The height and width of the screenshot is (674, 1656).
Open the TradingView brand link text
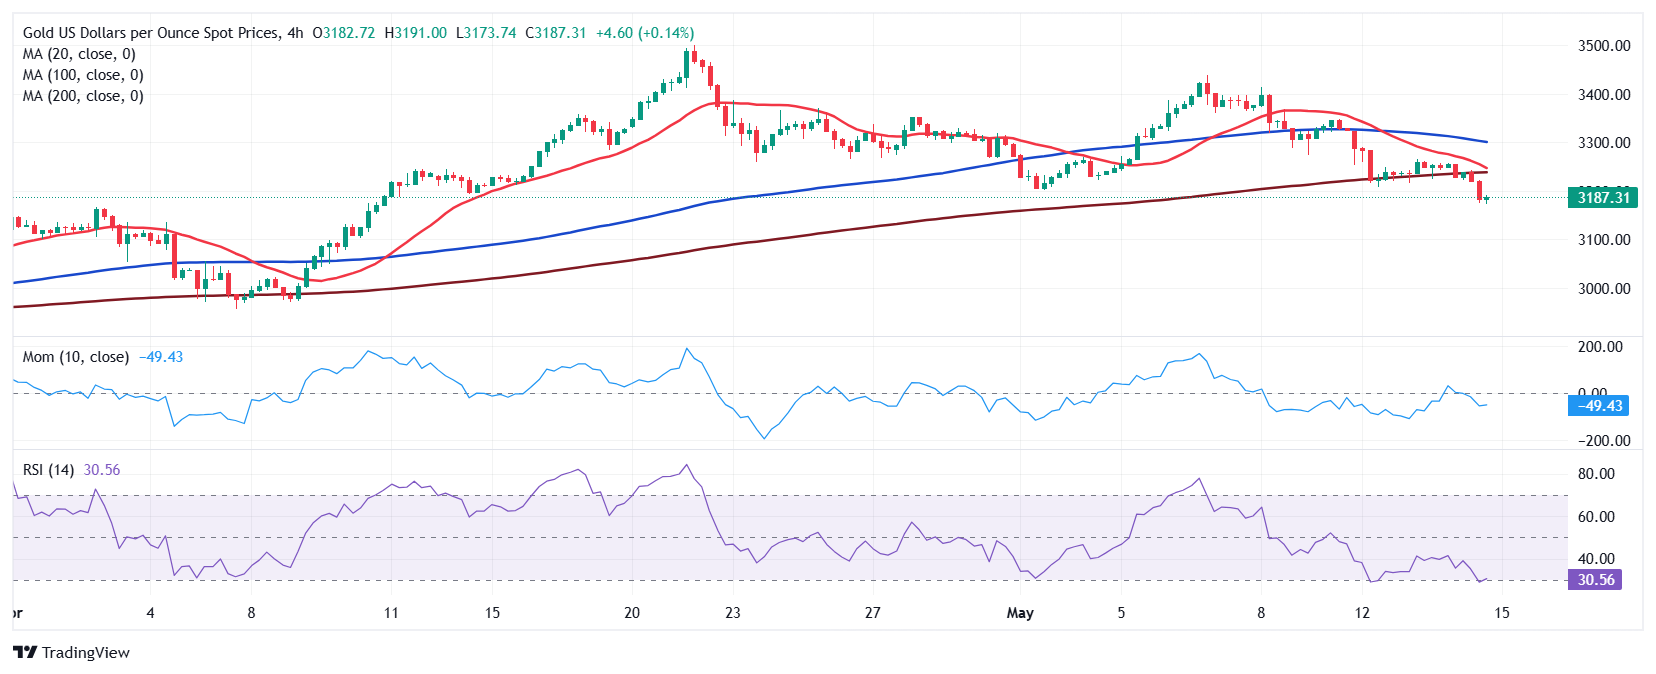click(x=86, y=652)
